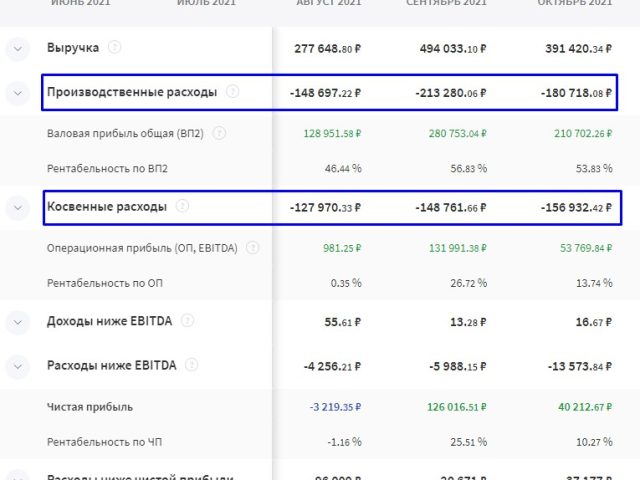Click expense below EBITDA -4 256.21 ₽
The width and height of the screenshot is (640, 480).
click(x=332, y=367)
